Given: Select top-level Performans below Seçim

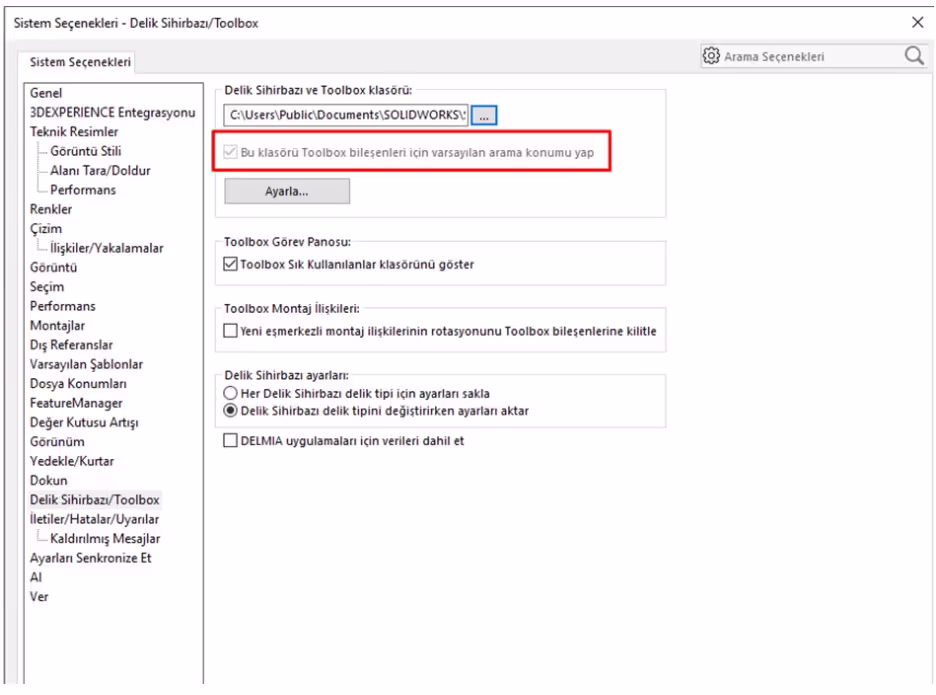Looking at the screenshot, I should (63, 306).
